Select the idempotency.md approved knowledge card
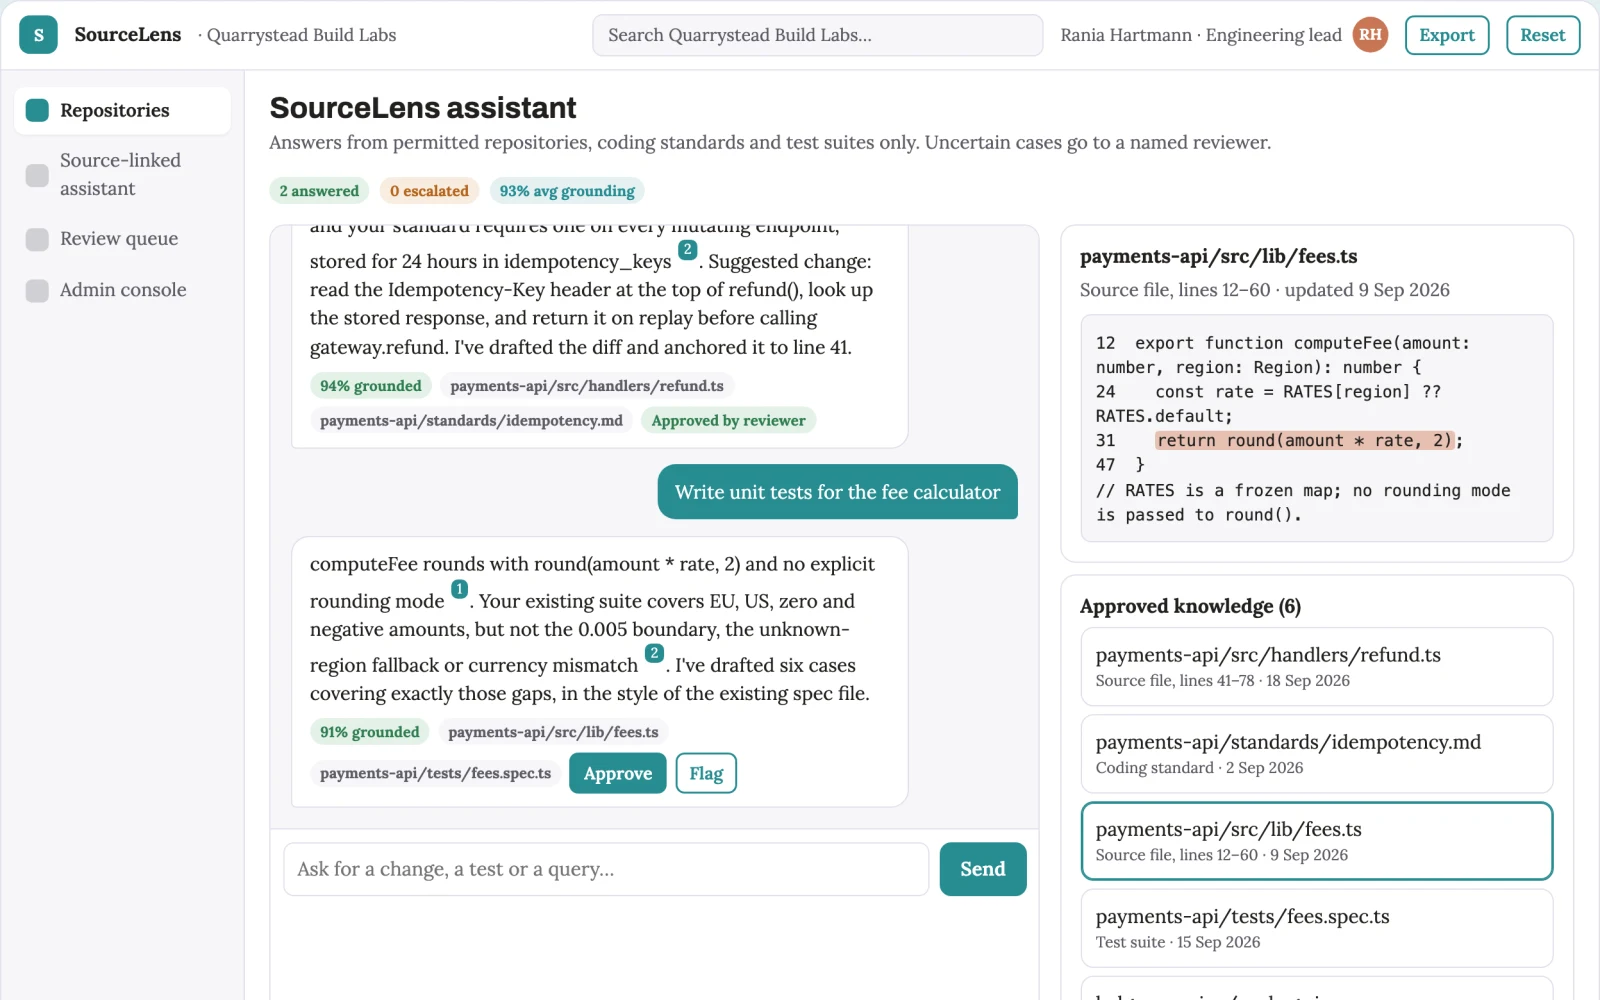 pos(1317,754)
